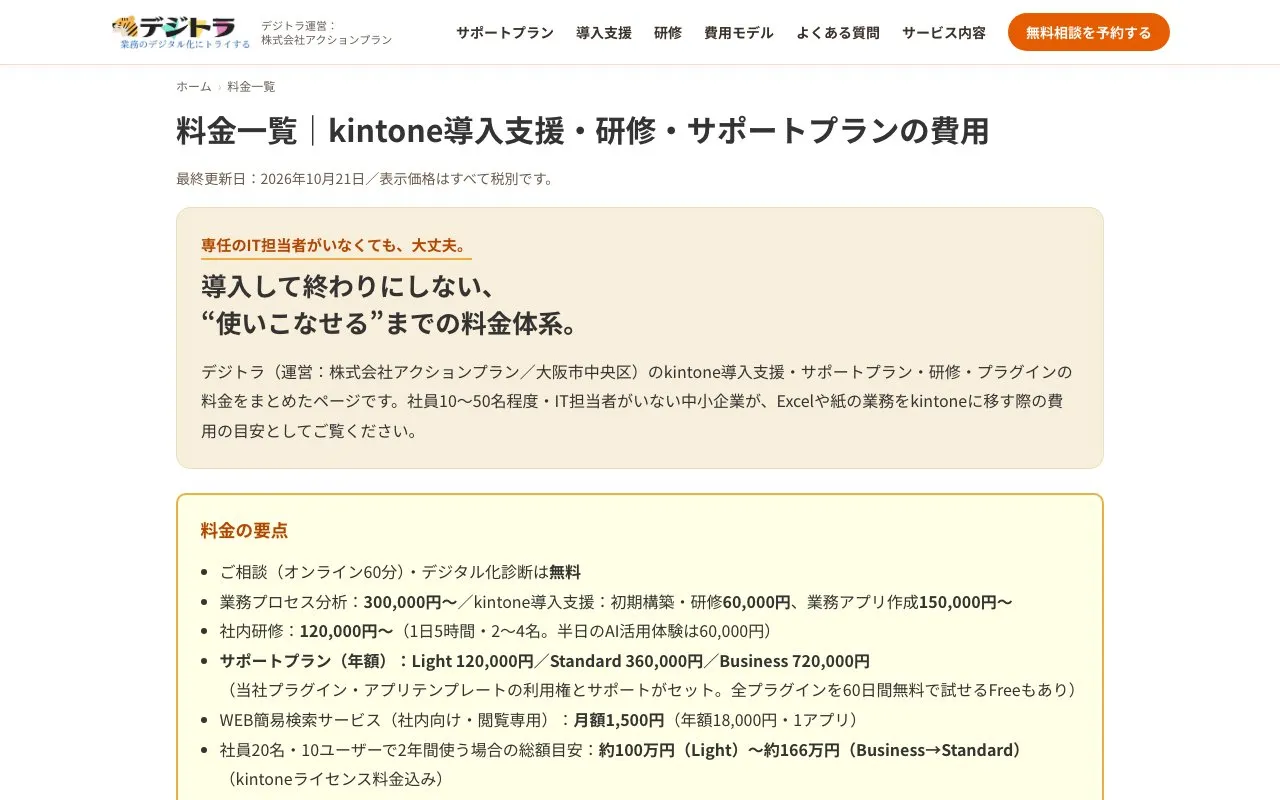
Task: Go back via ホーム breadcrumb
Action: point(194,86)
